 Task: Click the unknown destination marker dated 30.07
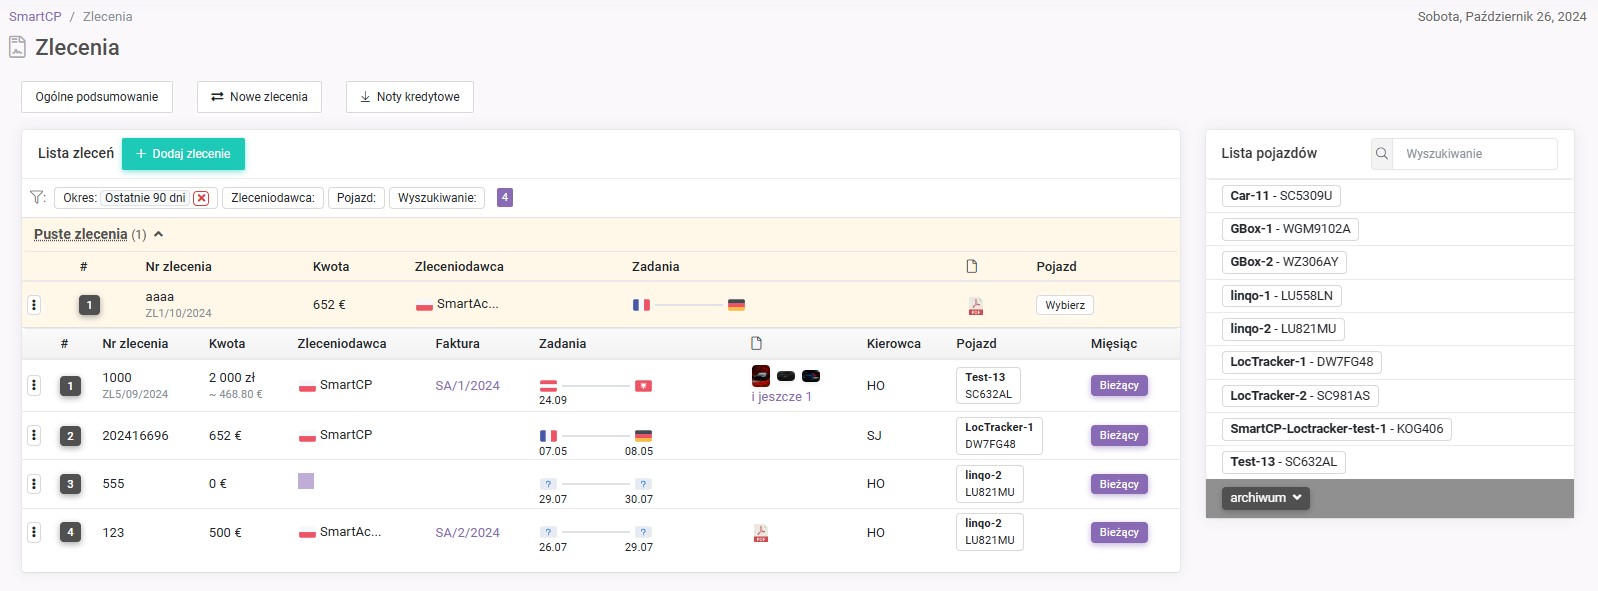pos(643,484)
